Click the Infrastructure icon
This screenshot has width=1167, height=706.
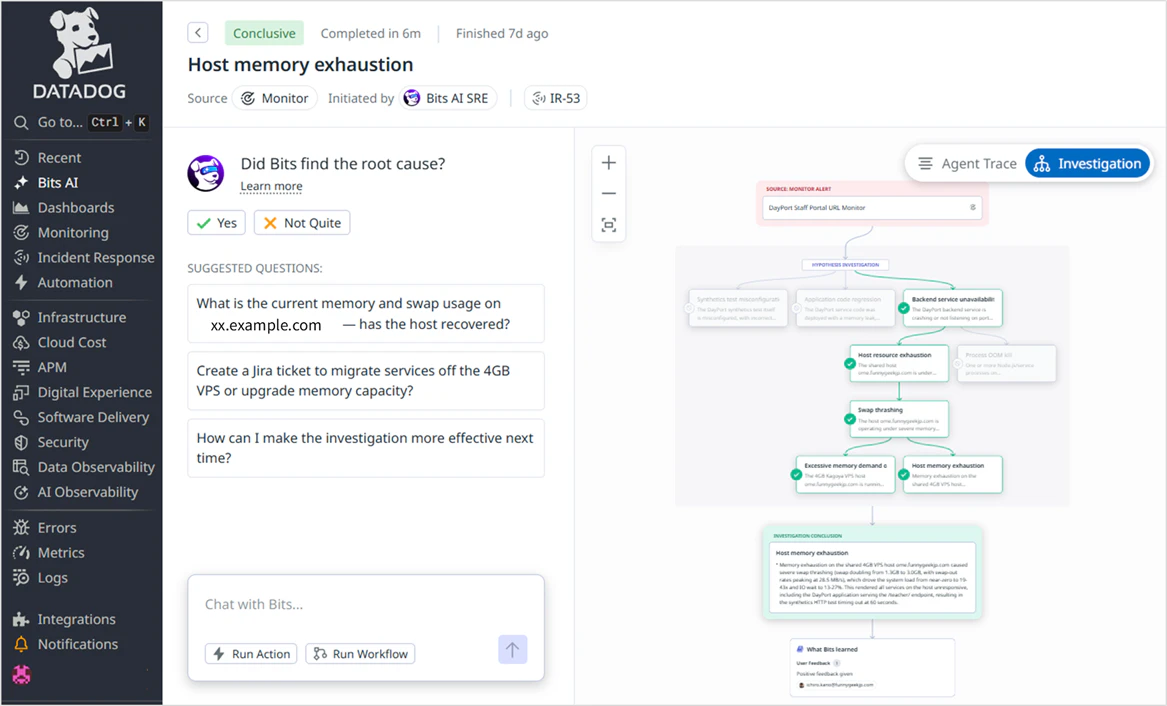click(x=21, y=318)
